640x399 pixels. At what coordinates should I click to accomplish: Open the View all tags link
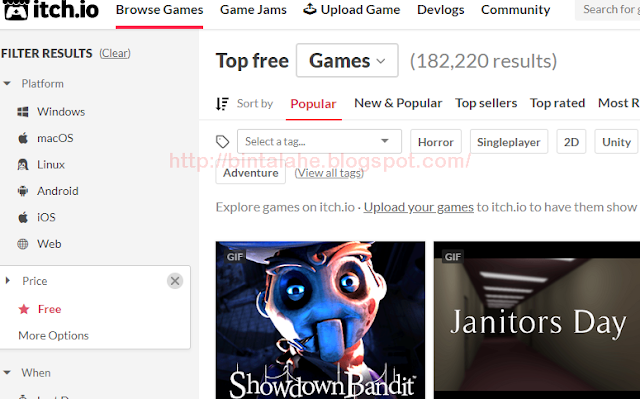click(x=329, y=173)
